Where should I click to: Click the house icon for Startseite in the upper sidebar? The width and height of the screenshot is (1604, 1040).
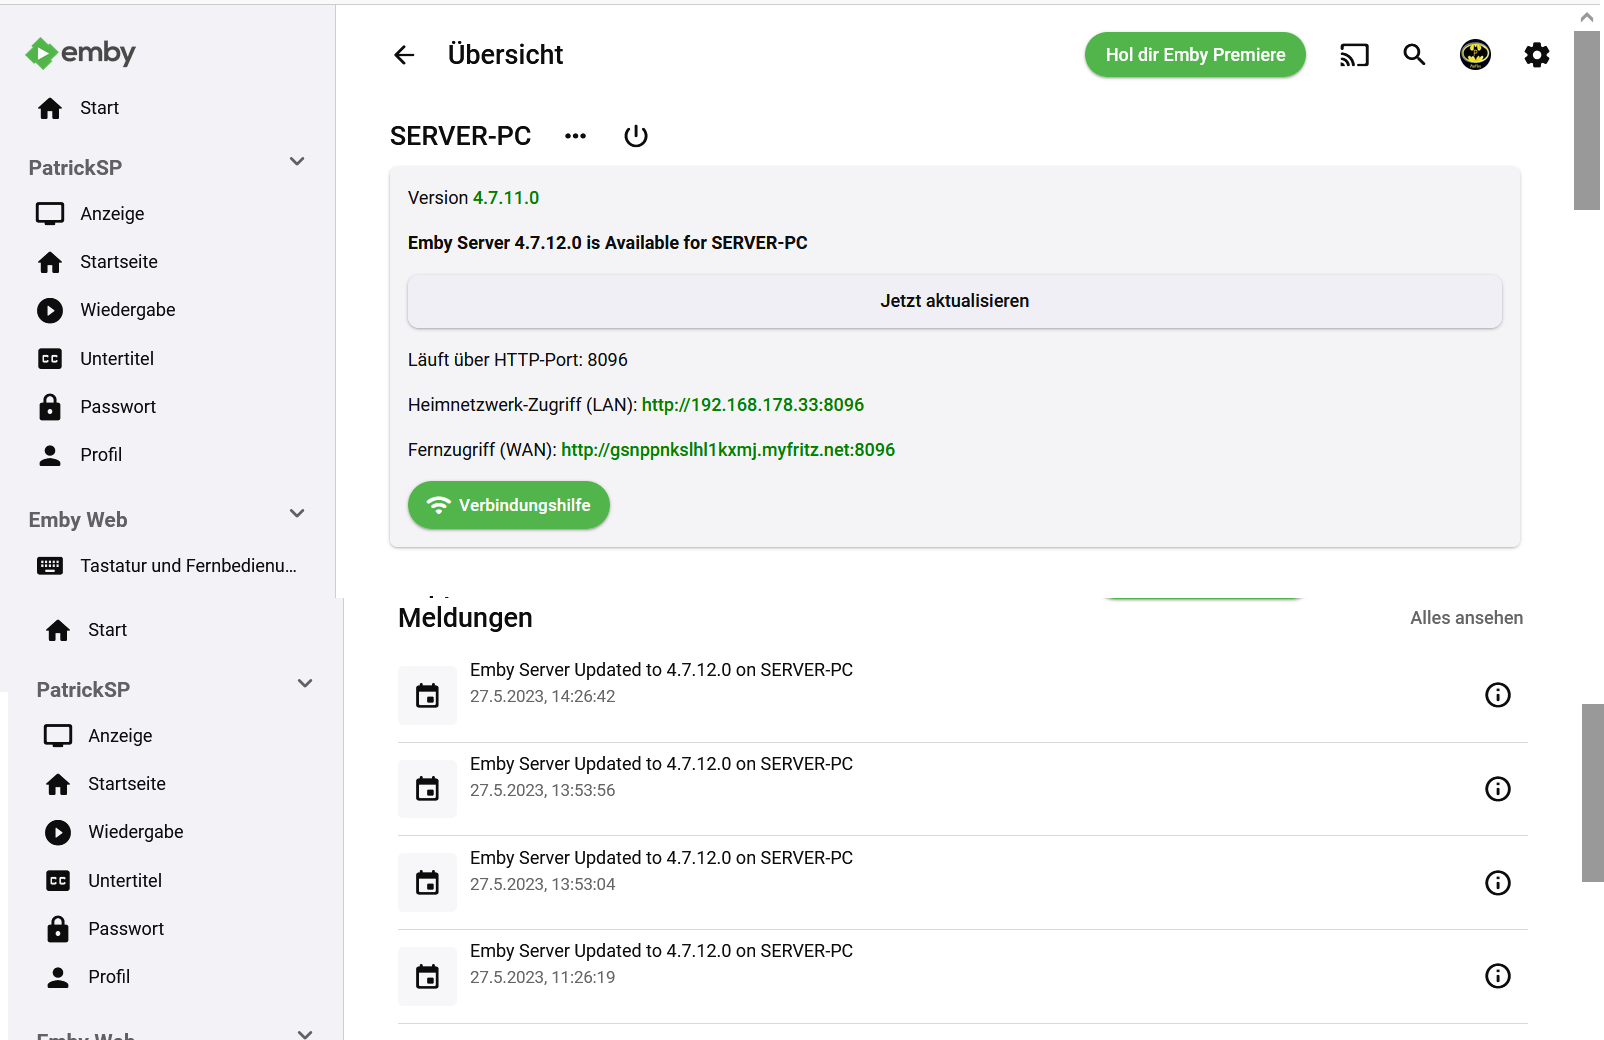(x=50, y=262)
